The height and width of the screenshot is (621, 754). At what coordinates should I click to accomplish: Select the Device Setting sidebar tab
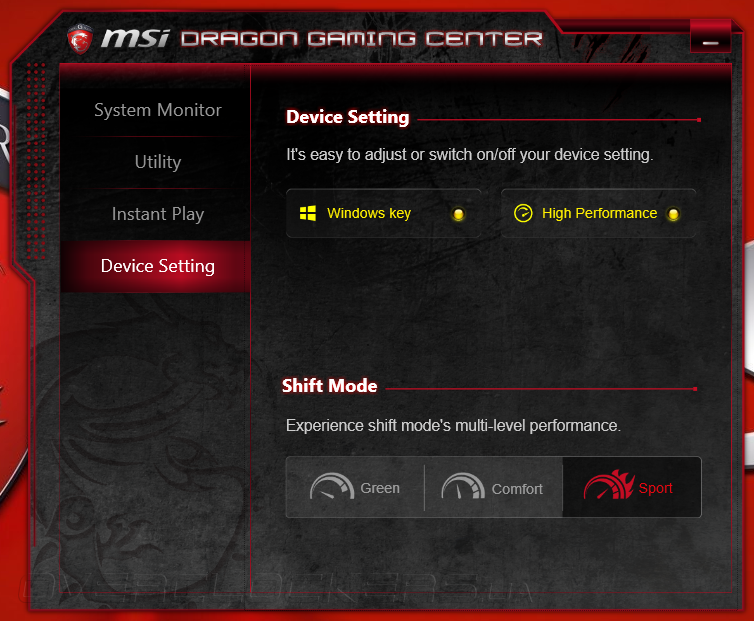click(x=158, y=266)
